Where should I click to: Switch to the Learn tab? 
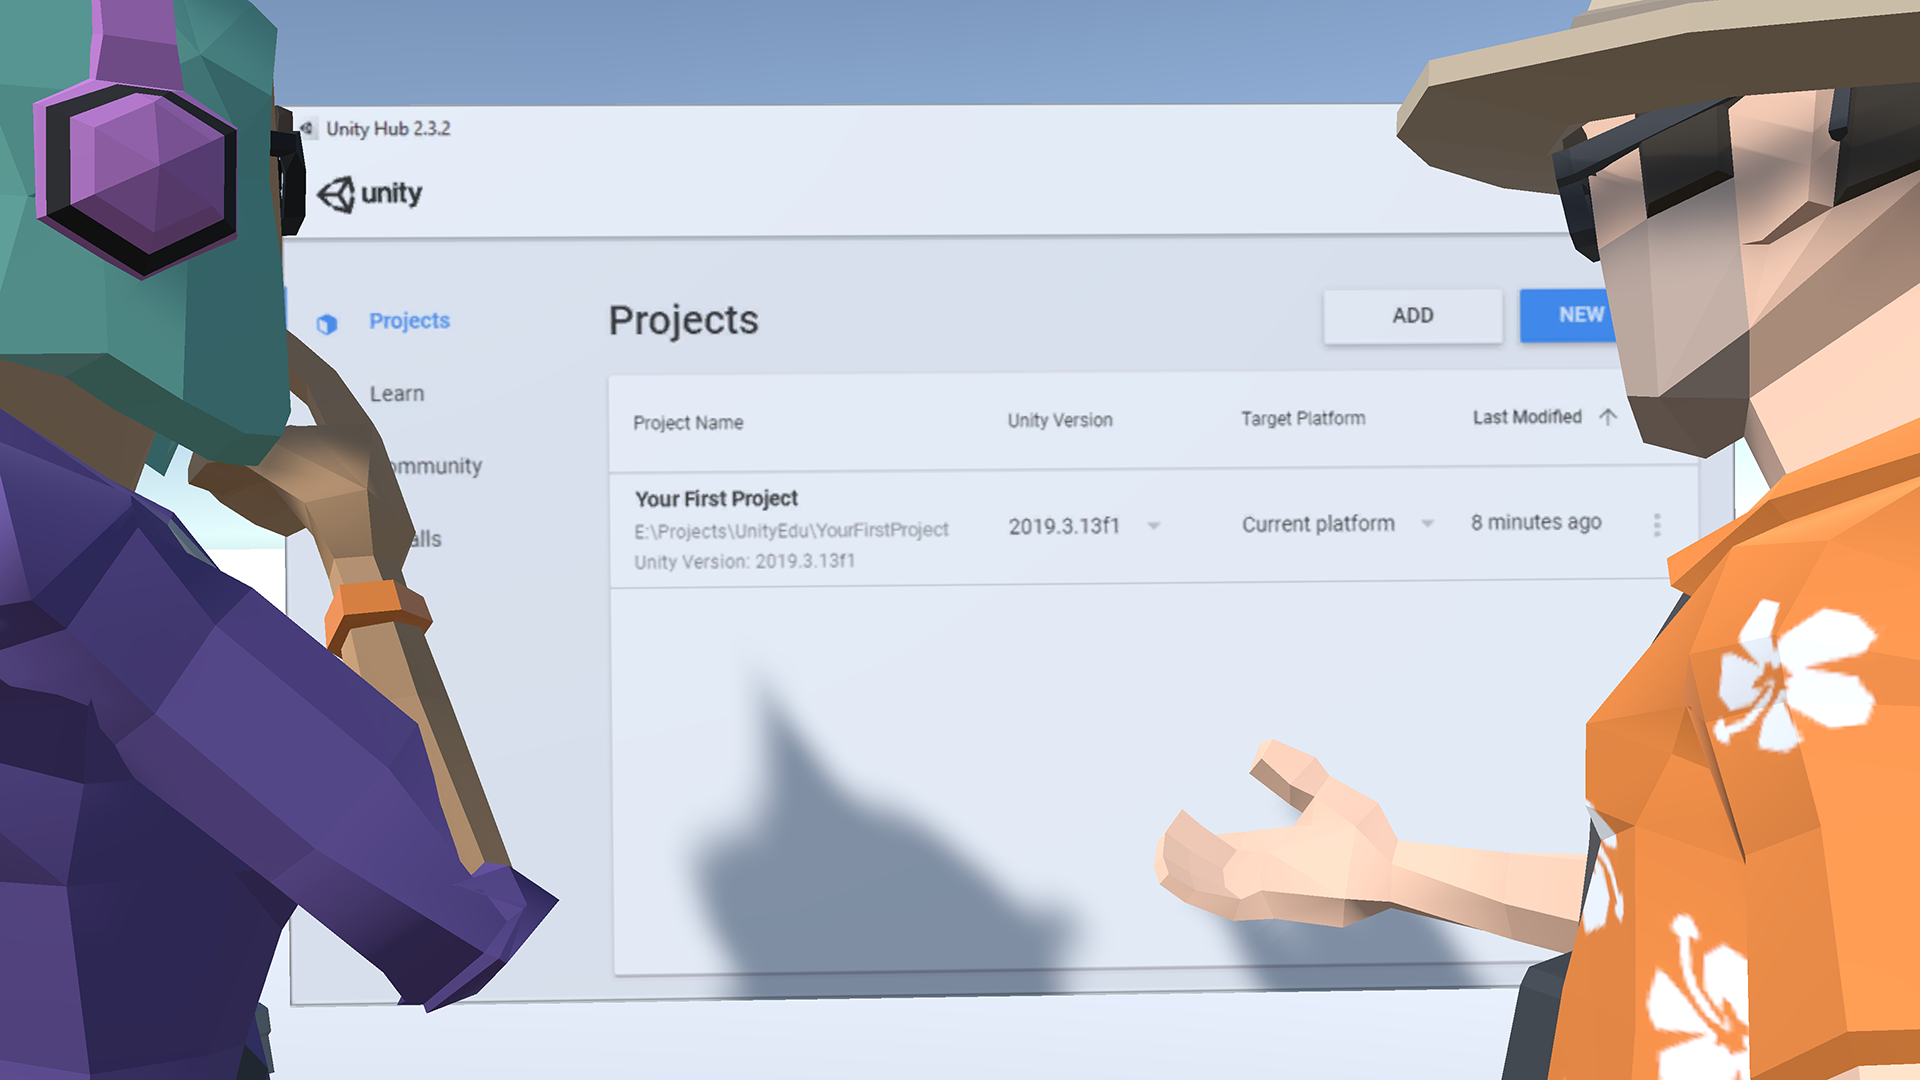397,393
